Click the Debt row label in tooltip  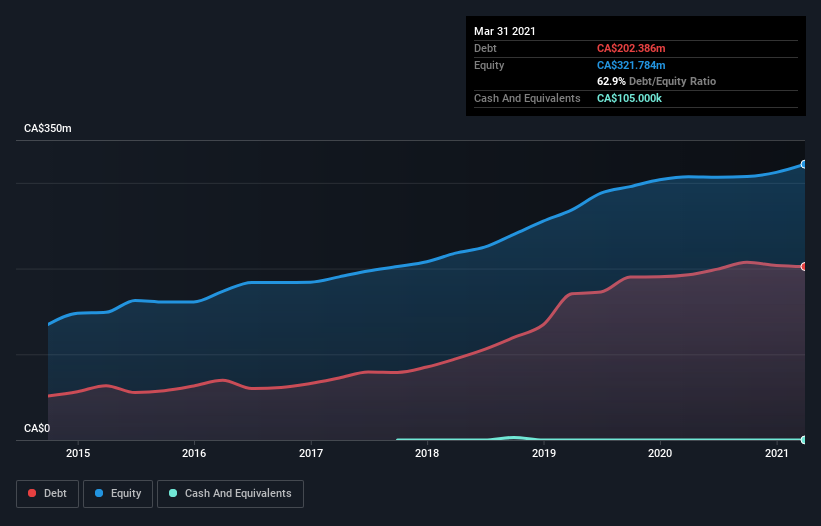click(x=485, y=48)
